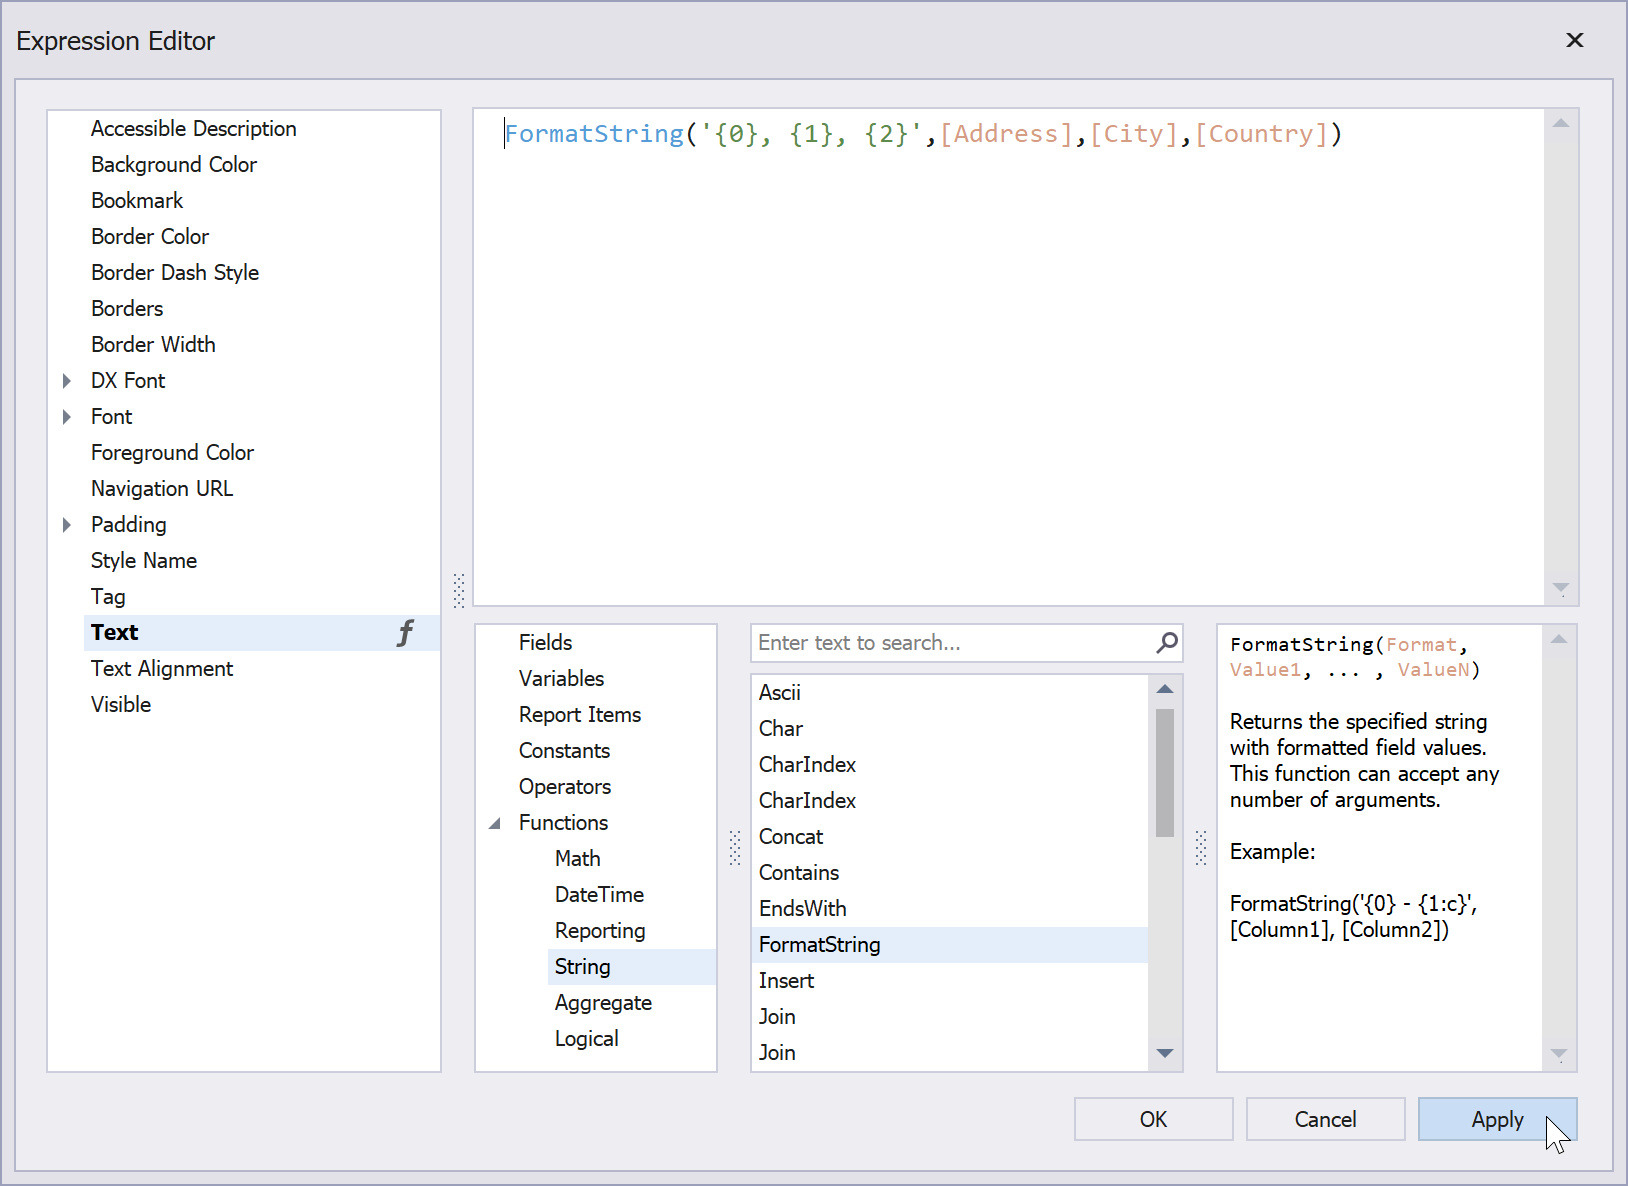Image resolution: width=1628 pixels, height=1186 pixels.
Task: Click the scroll-down arrow of the description panel
Action: [1559, 1053]
